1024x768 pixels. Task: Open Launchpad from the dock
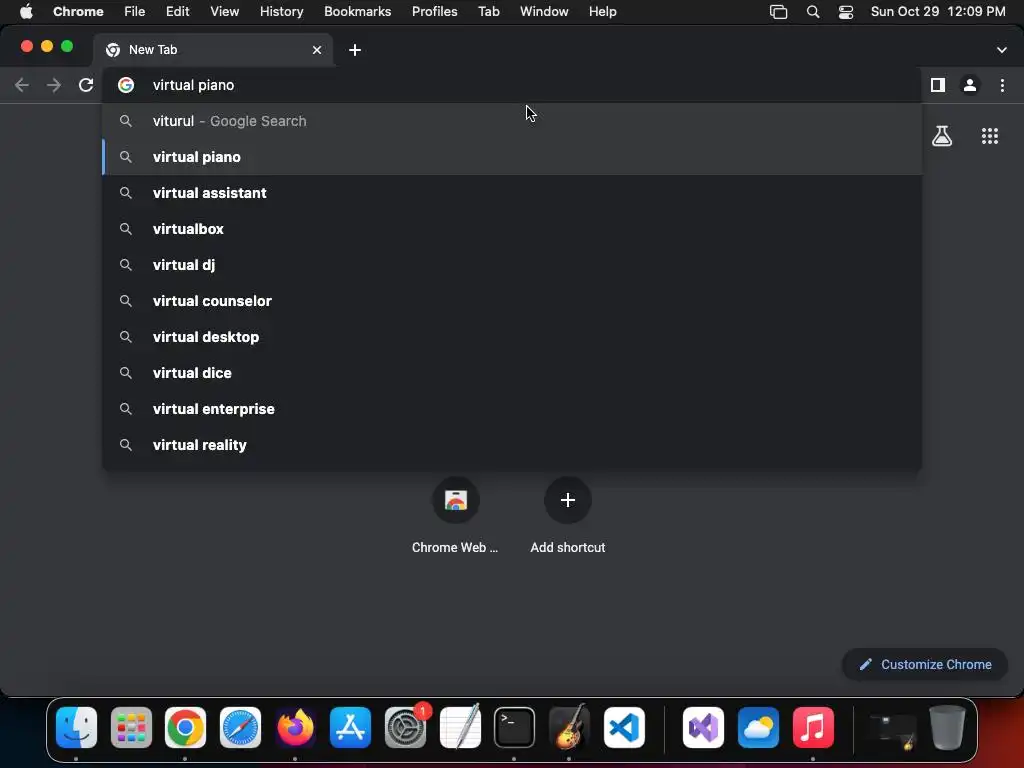[131, 728]
